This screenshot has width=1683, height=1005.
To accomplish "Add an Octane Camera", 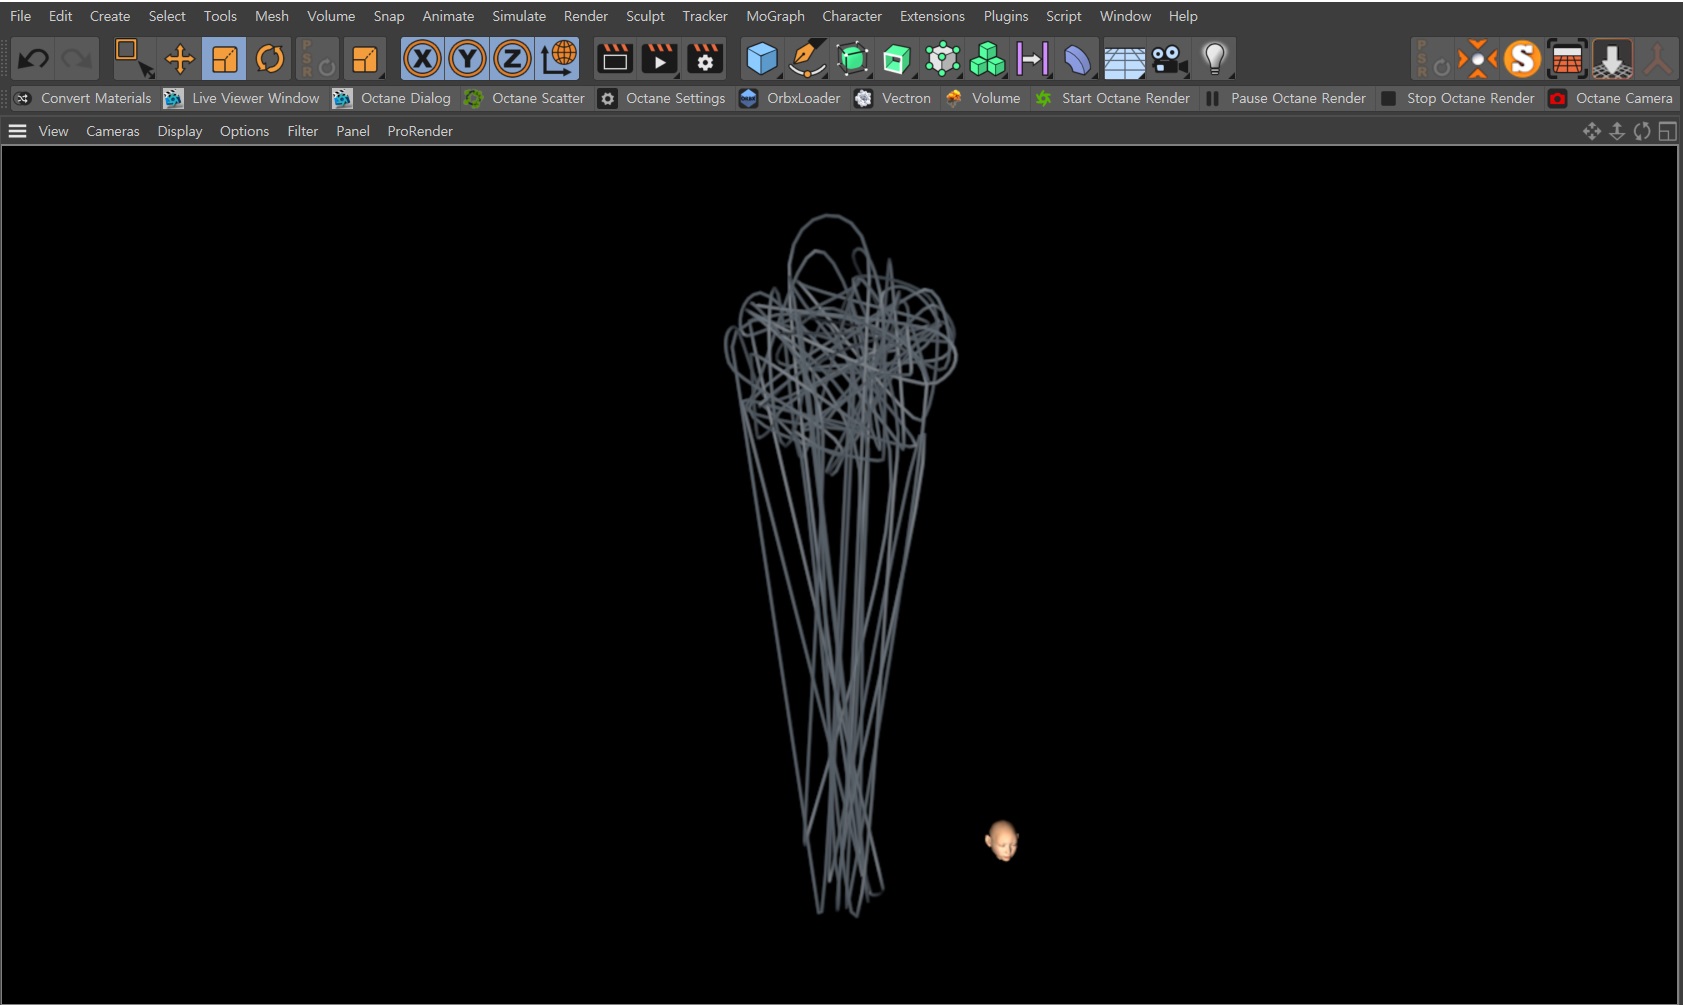I will (1610, 98).
